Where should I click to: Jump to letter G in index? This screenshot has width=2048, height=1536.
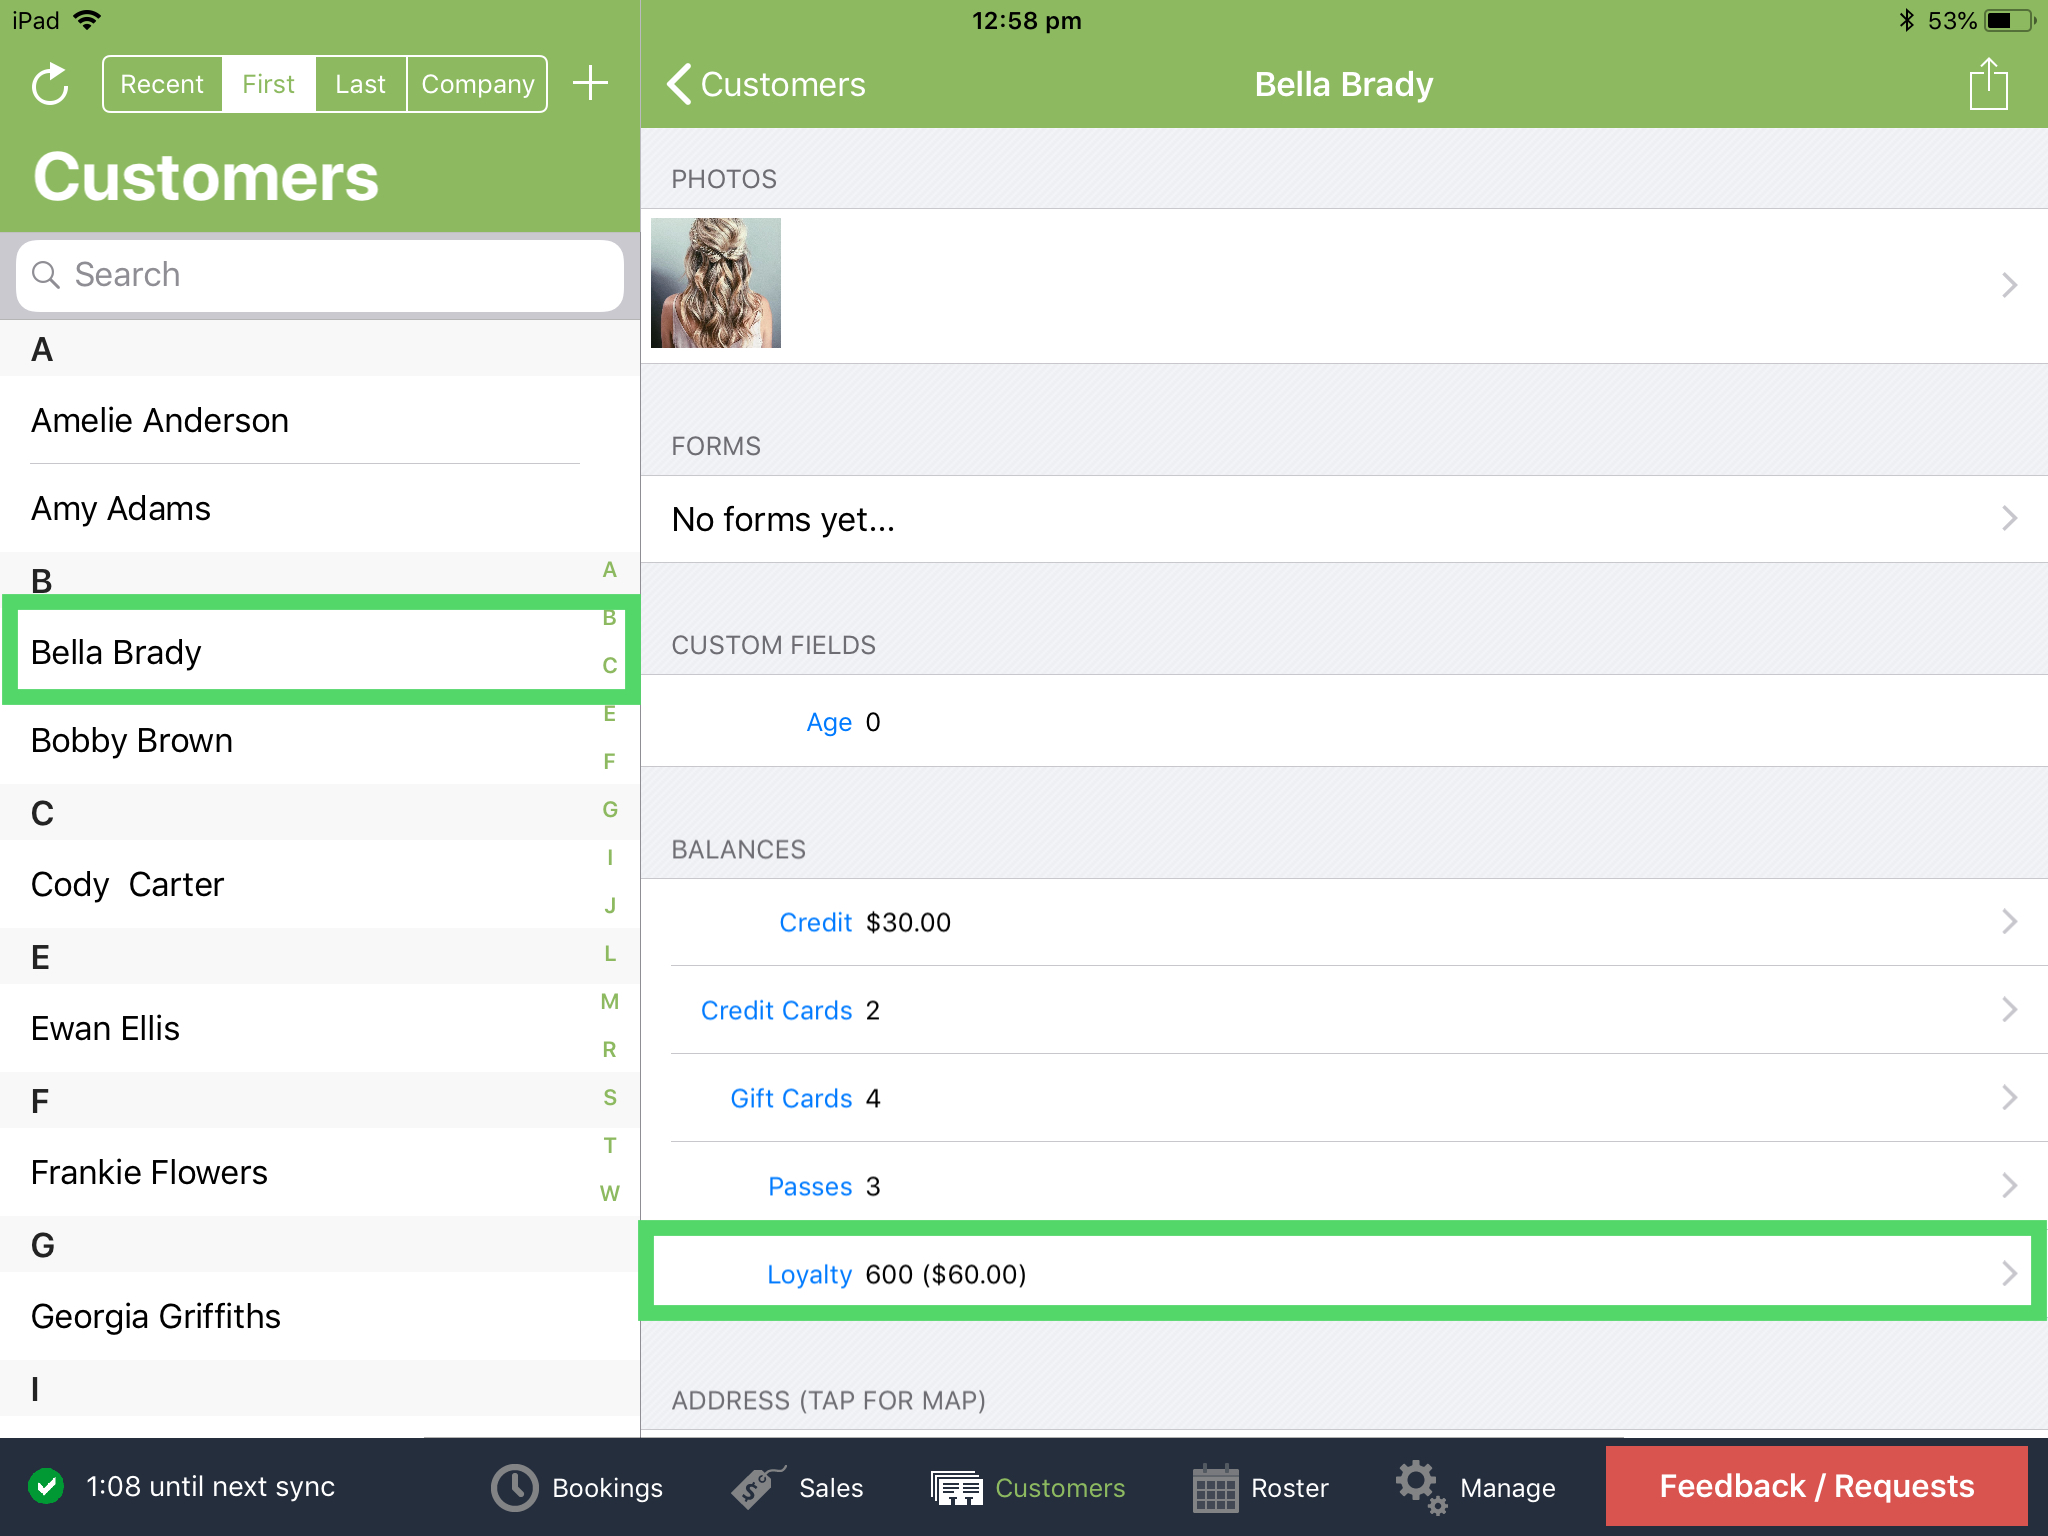(x=609, y=809)
